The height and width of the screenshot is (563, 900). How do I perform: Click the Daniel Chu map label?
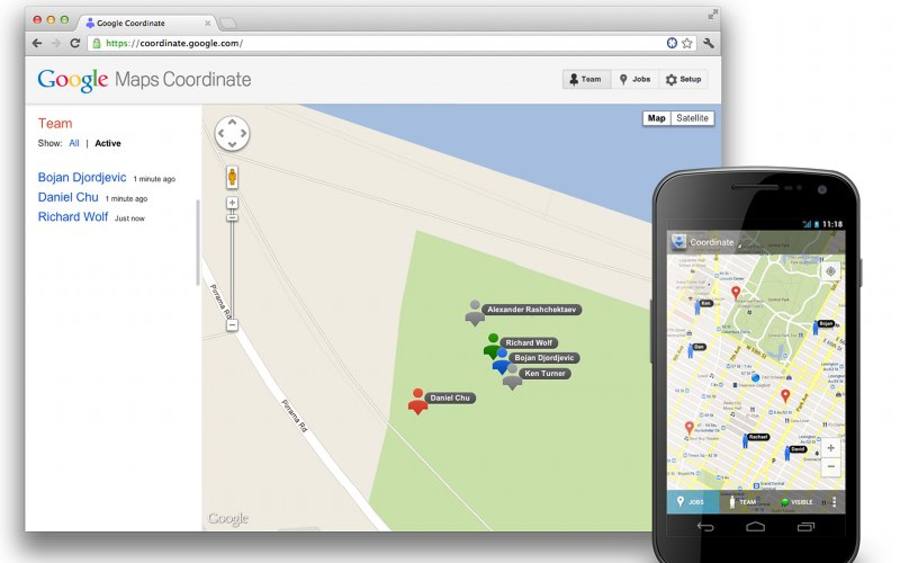(449, 398)
